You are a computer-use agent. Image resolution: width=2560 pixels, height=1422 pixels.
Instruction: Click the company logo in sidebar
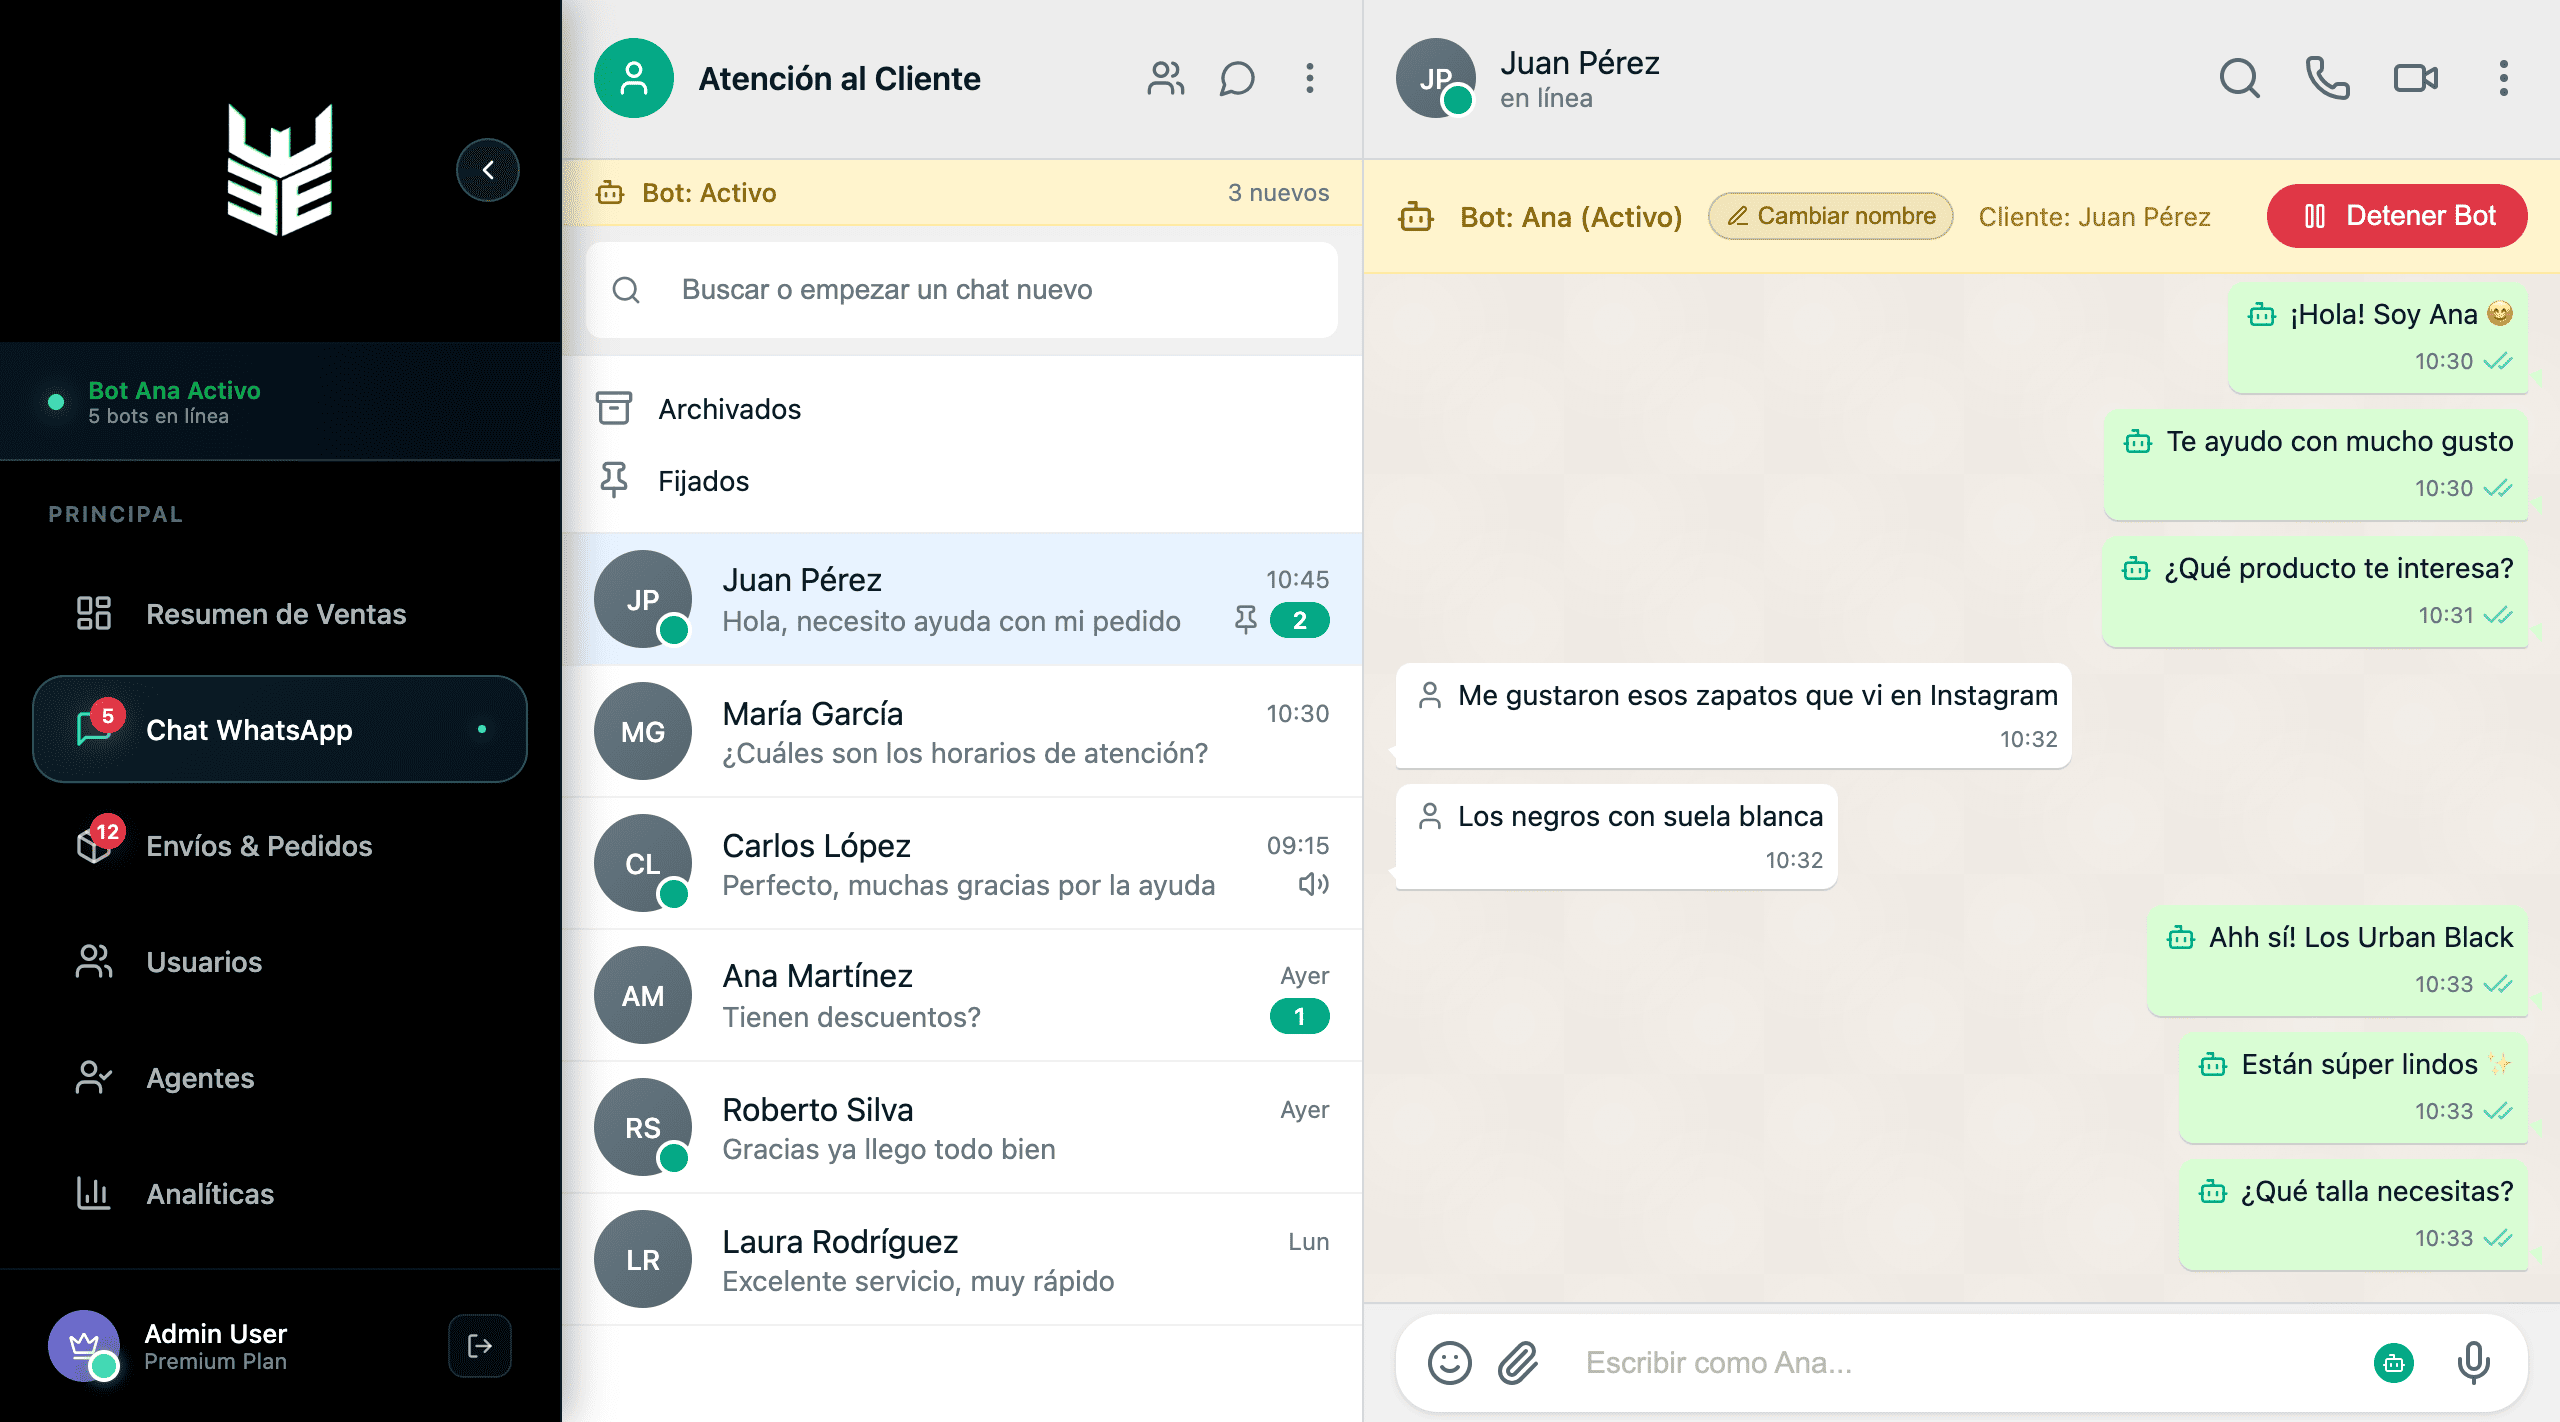(x=280, y=170)
